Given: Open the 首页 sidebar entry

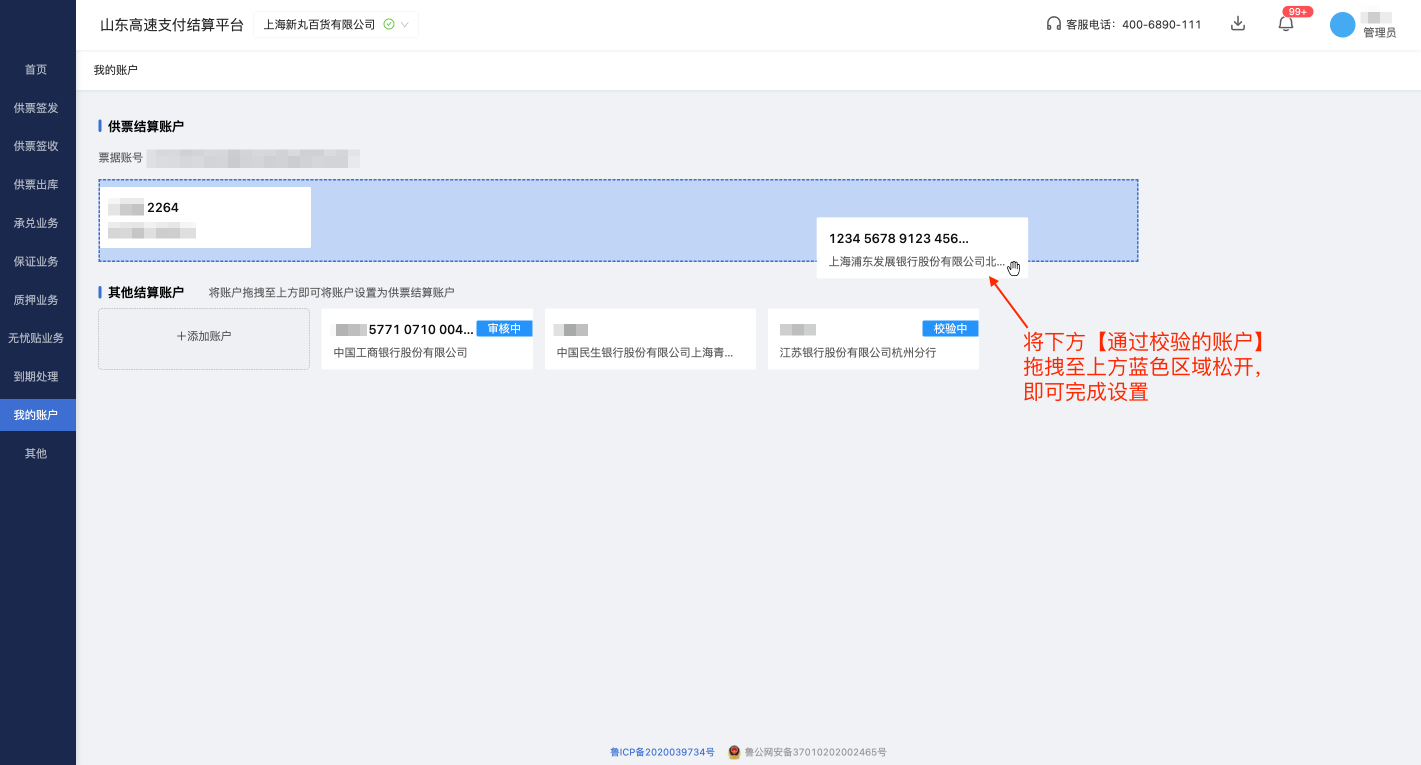Looking at the screenshot, I should (36, 69).
